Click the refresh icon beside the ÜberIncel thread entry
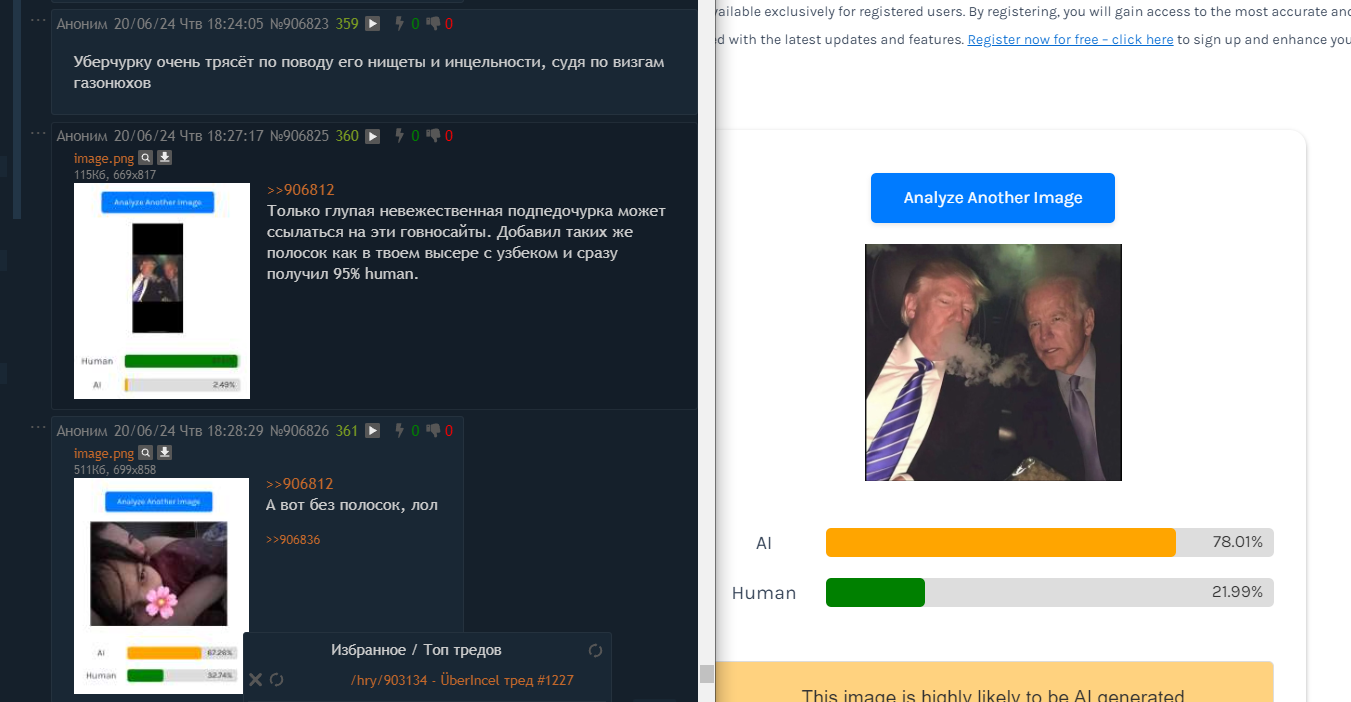This screenshot has height=702, width=1351. pos(277,680)
